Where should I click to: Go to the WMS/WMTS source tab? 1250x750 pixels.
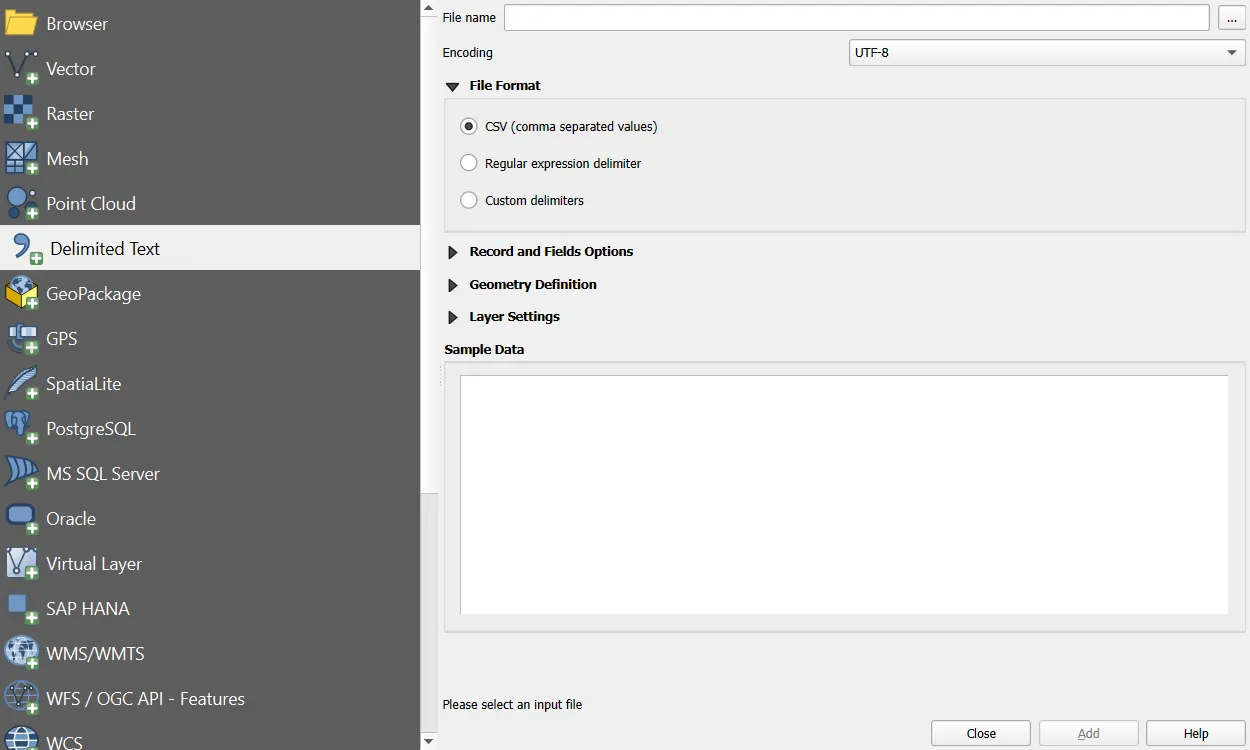[x=210, y=653]
